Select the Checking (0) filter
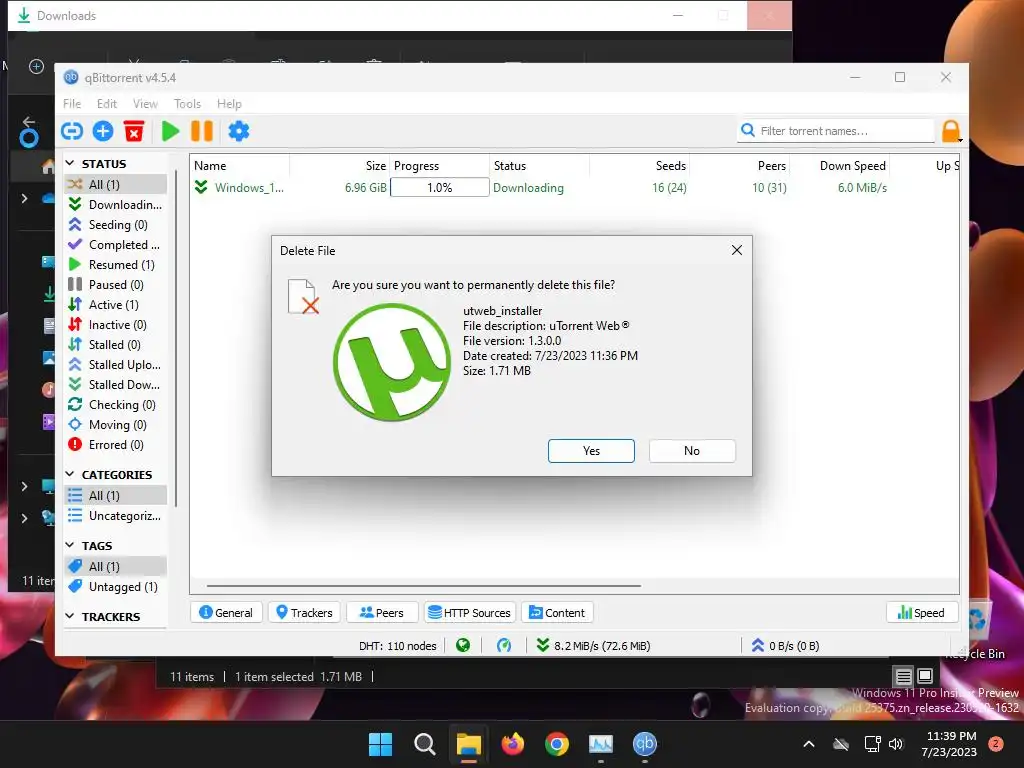The height and width of the screenshot is (768, 1024). click(116, 405)
